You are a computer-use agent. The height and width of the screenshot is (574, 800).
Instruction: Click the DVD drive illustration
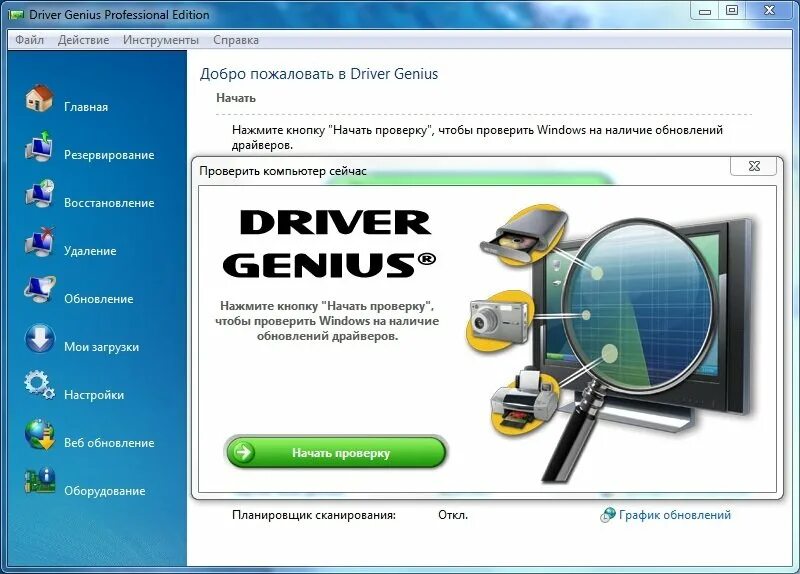coord(524,234)
